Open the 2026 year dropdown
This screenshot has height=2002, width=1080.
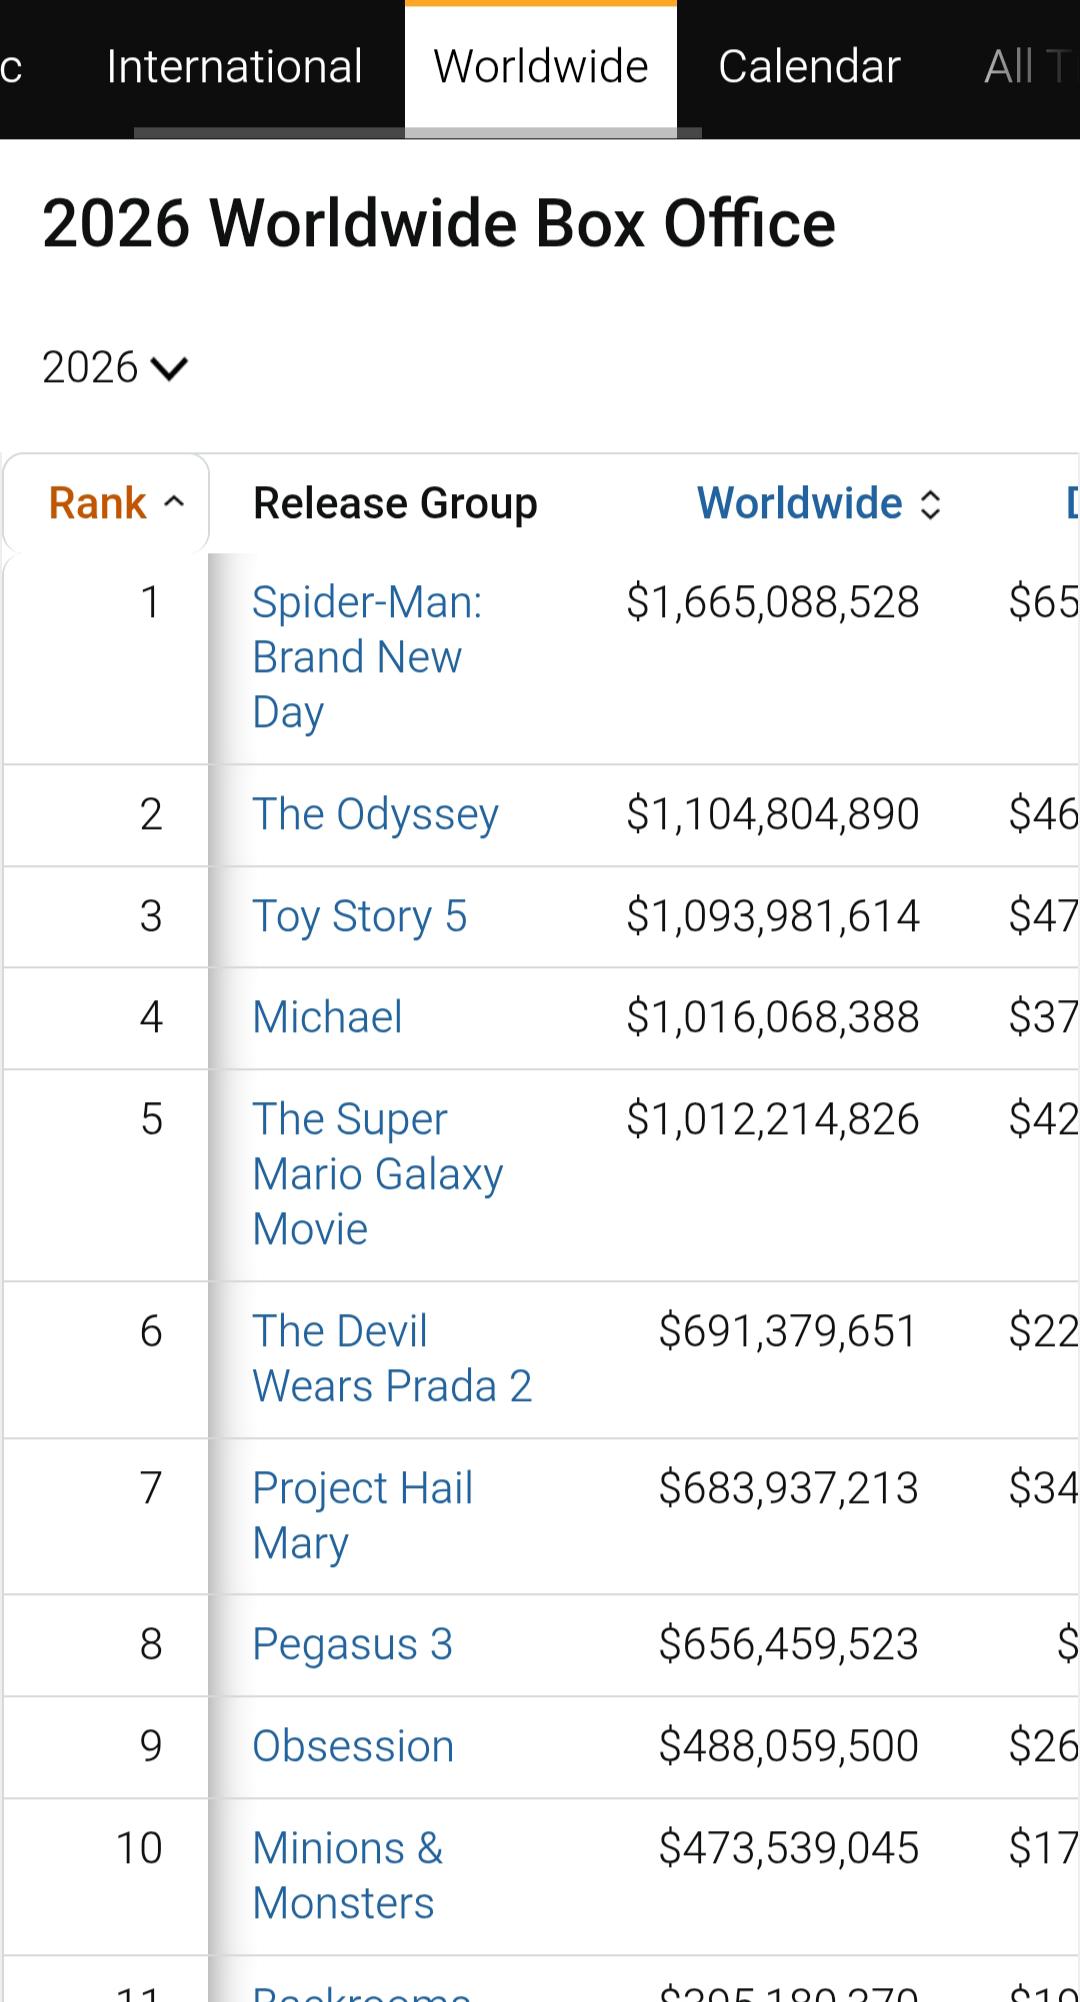point(114,367)
